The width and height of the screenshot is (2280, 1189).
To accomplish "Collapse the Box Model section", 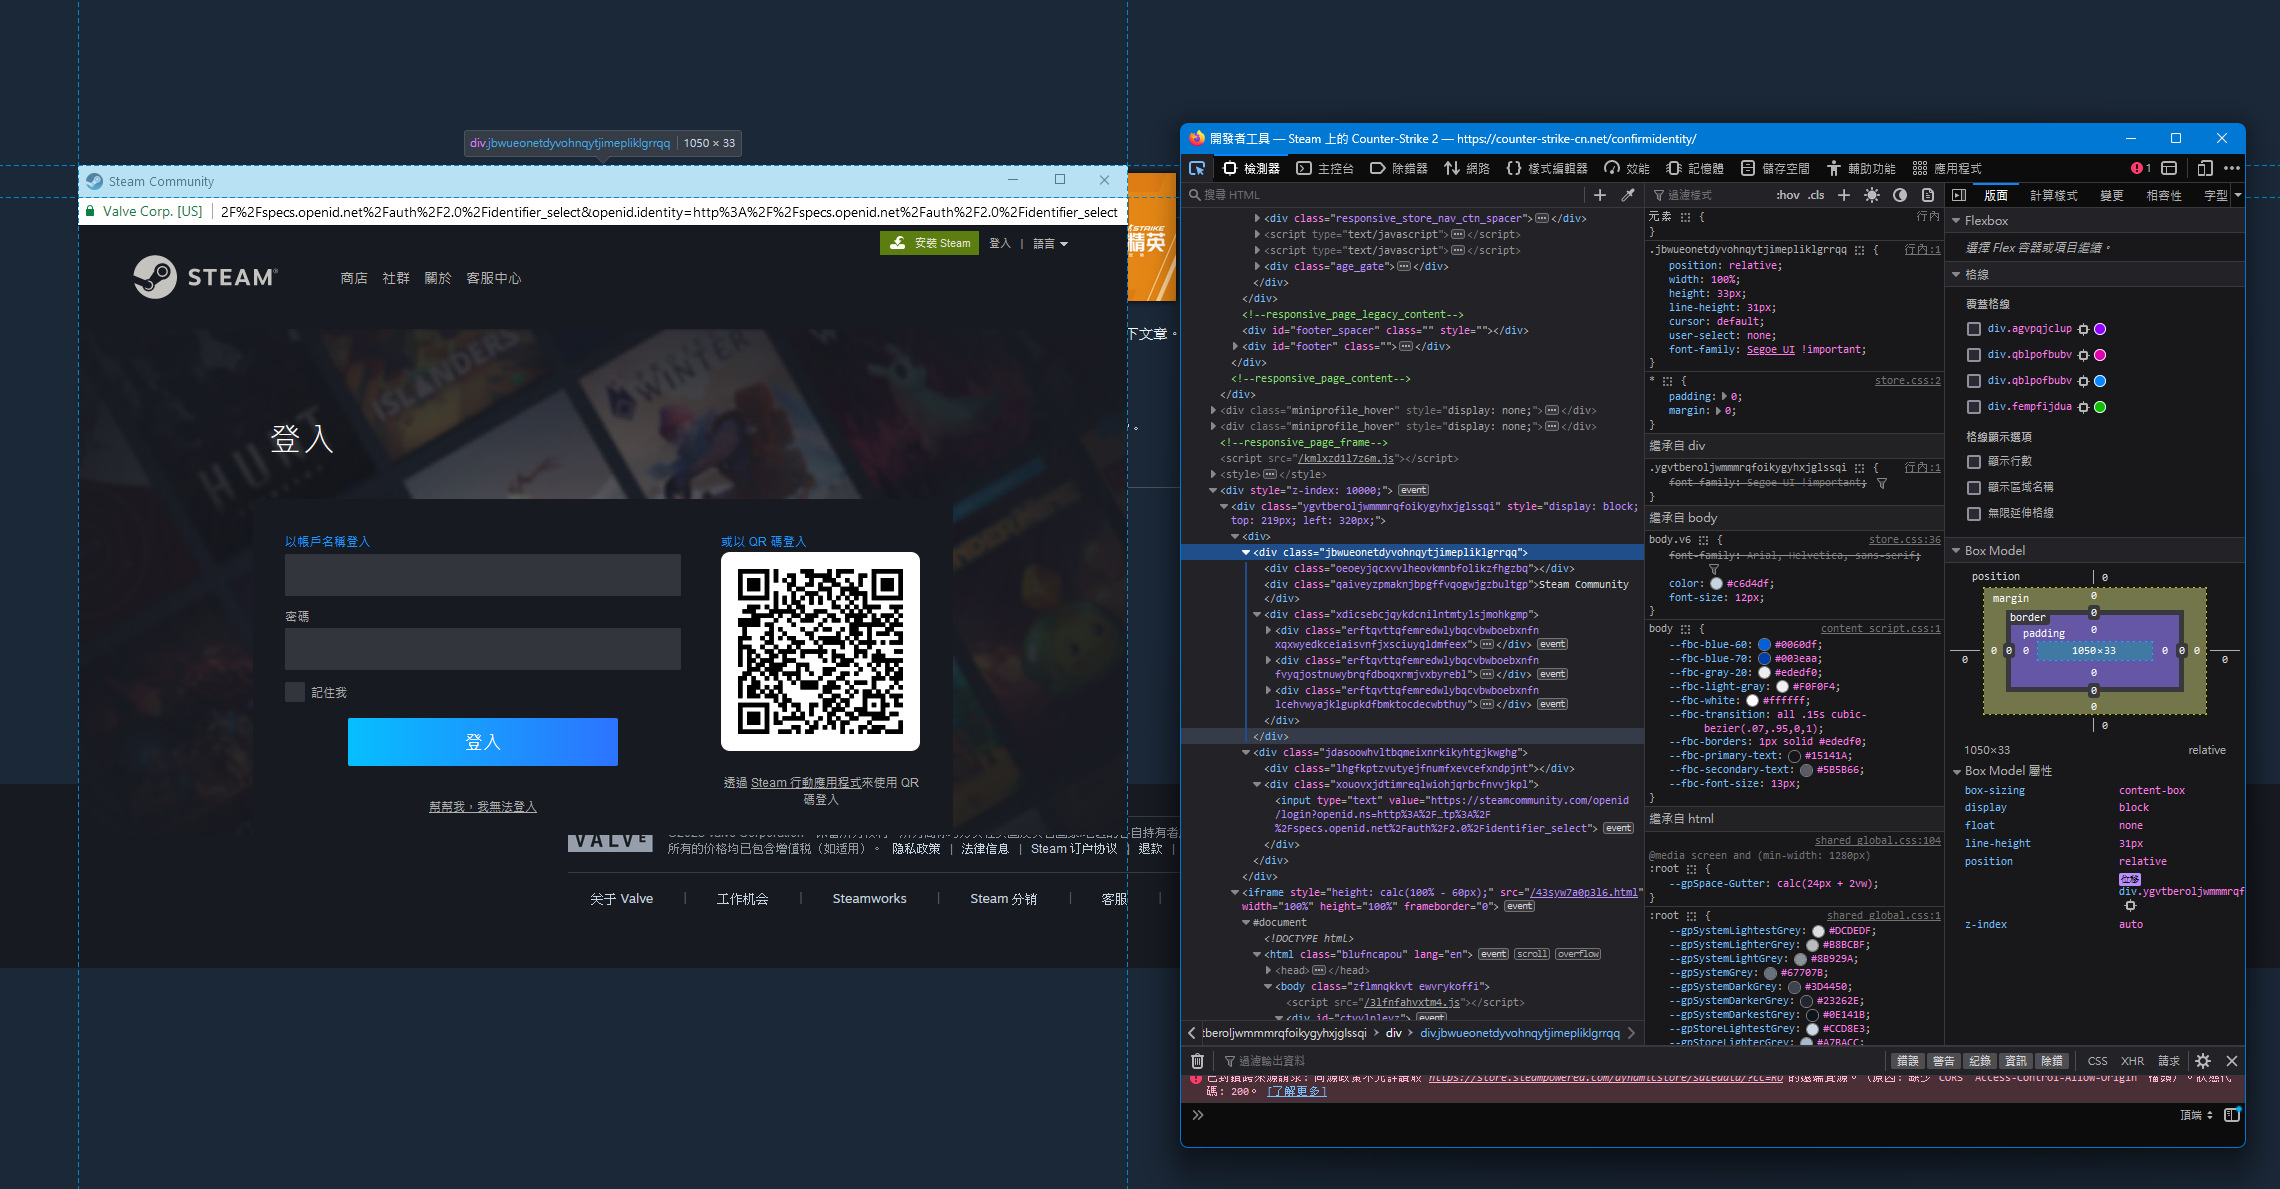I will [1956, 551].
